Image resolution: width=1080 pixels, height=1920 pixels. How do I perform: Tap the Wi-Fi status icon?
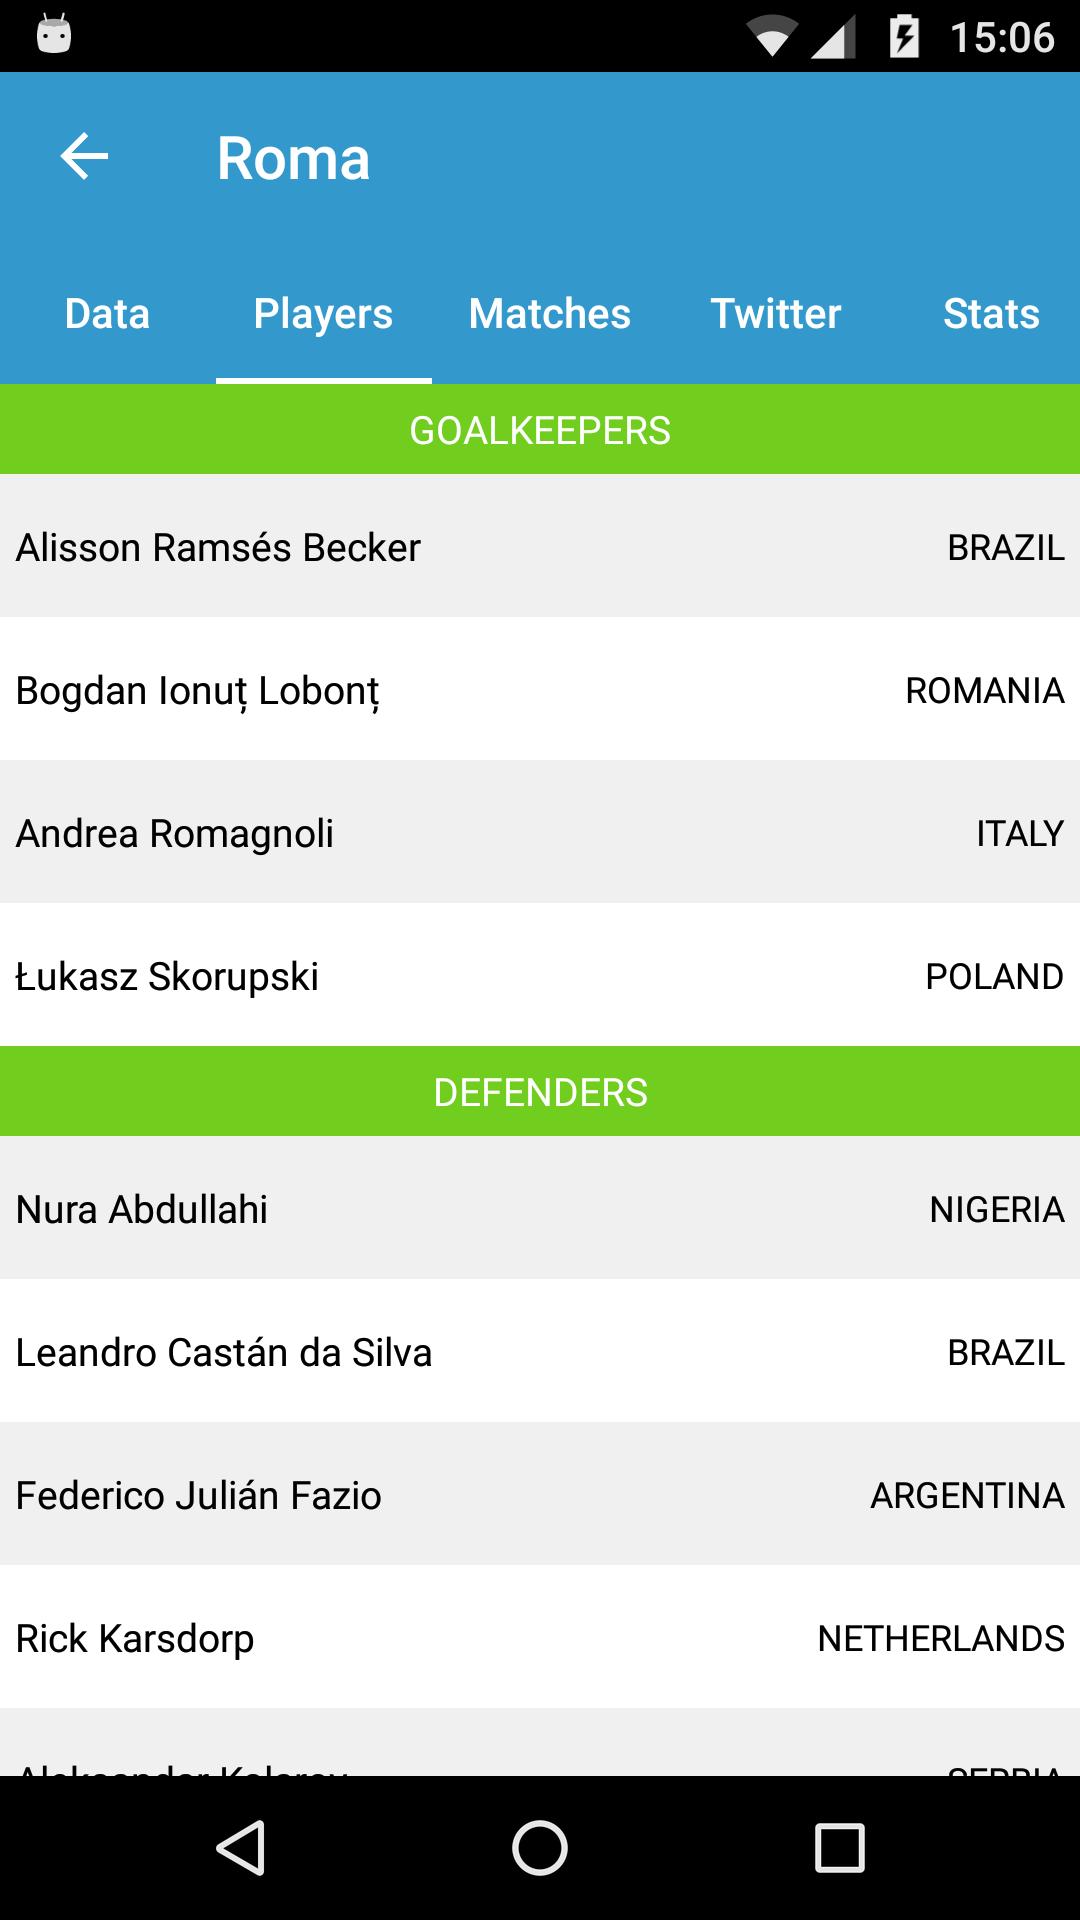coord(770,38)
